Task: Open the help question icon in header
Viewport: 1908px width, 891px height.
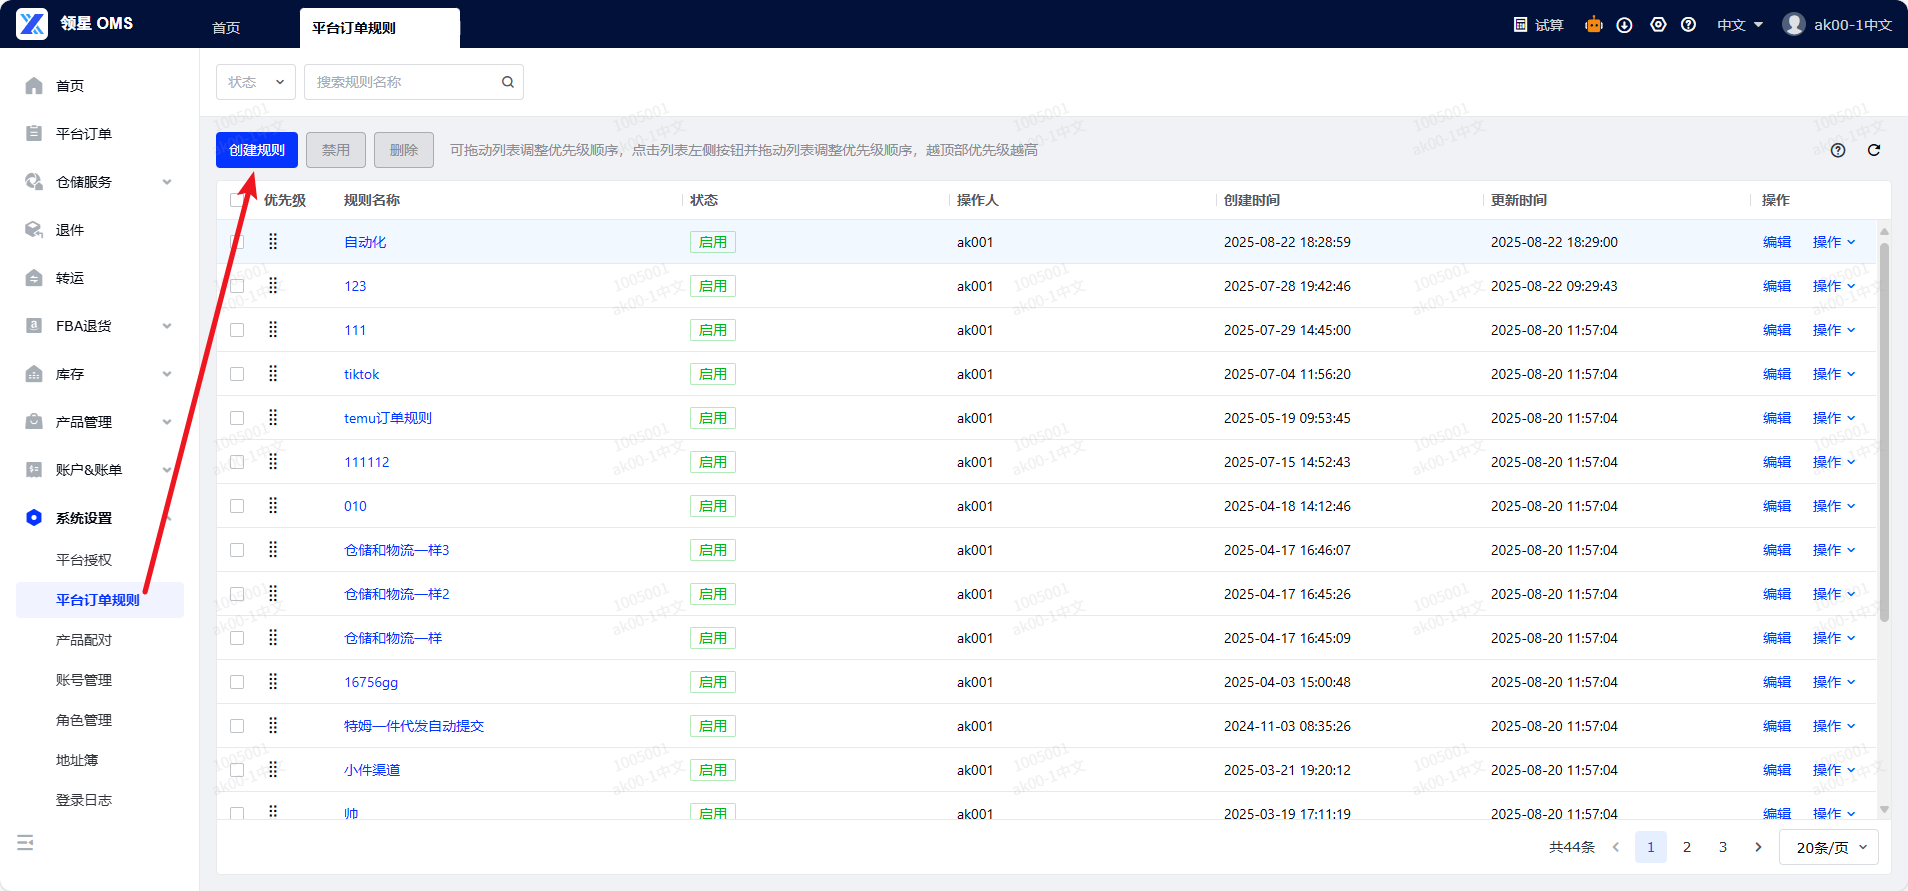Action: (x=1688, y=25)
